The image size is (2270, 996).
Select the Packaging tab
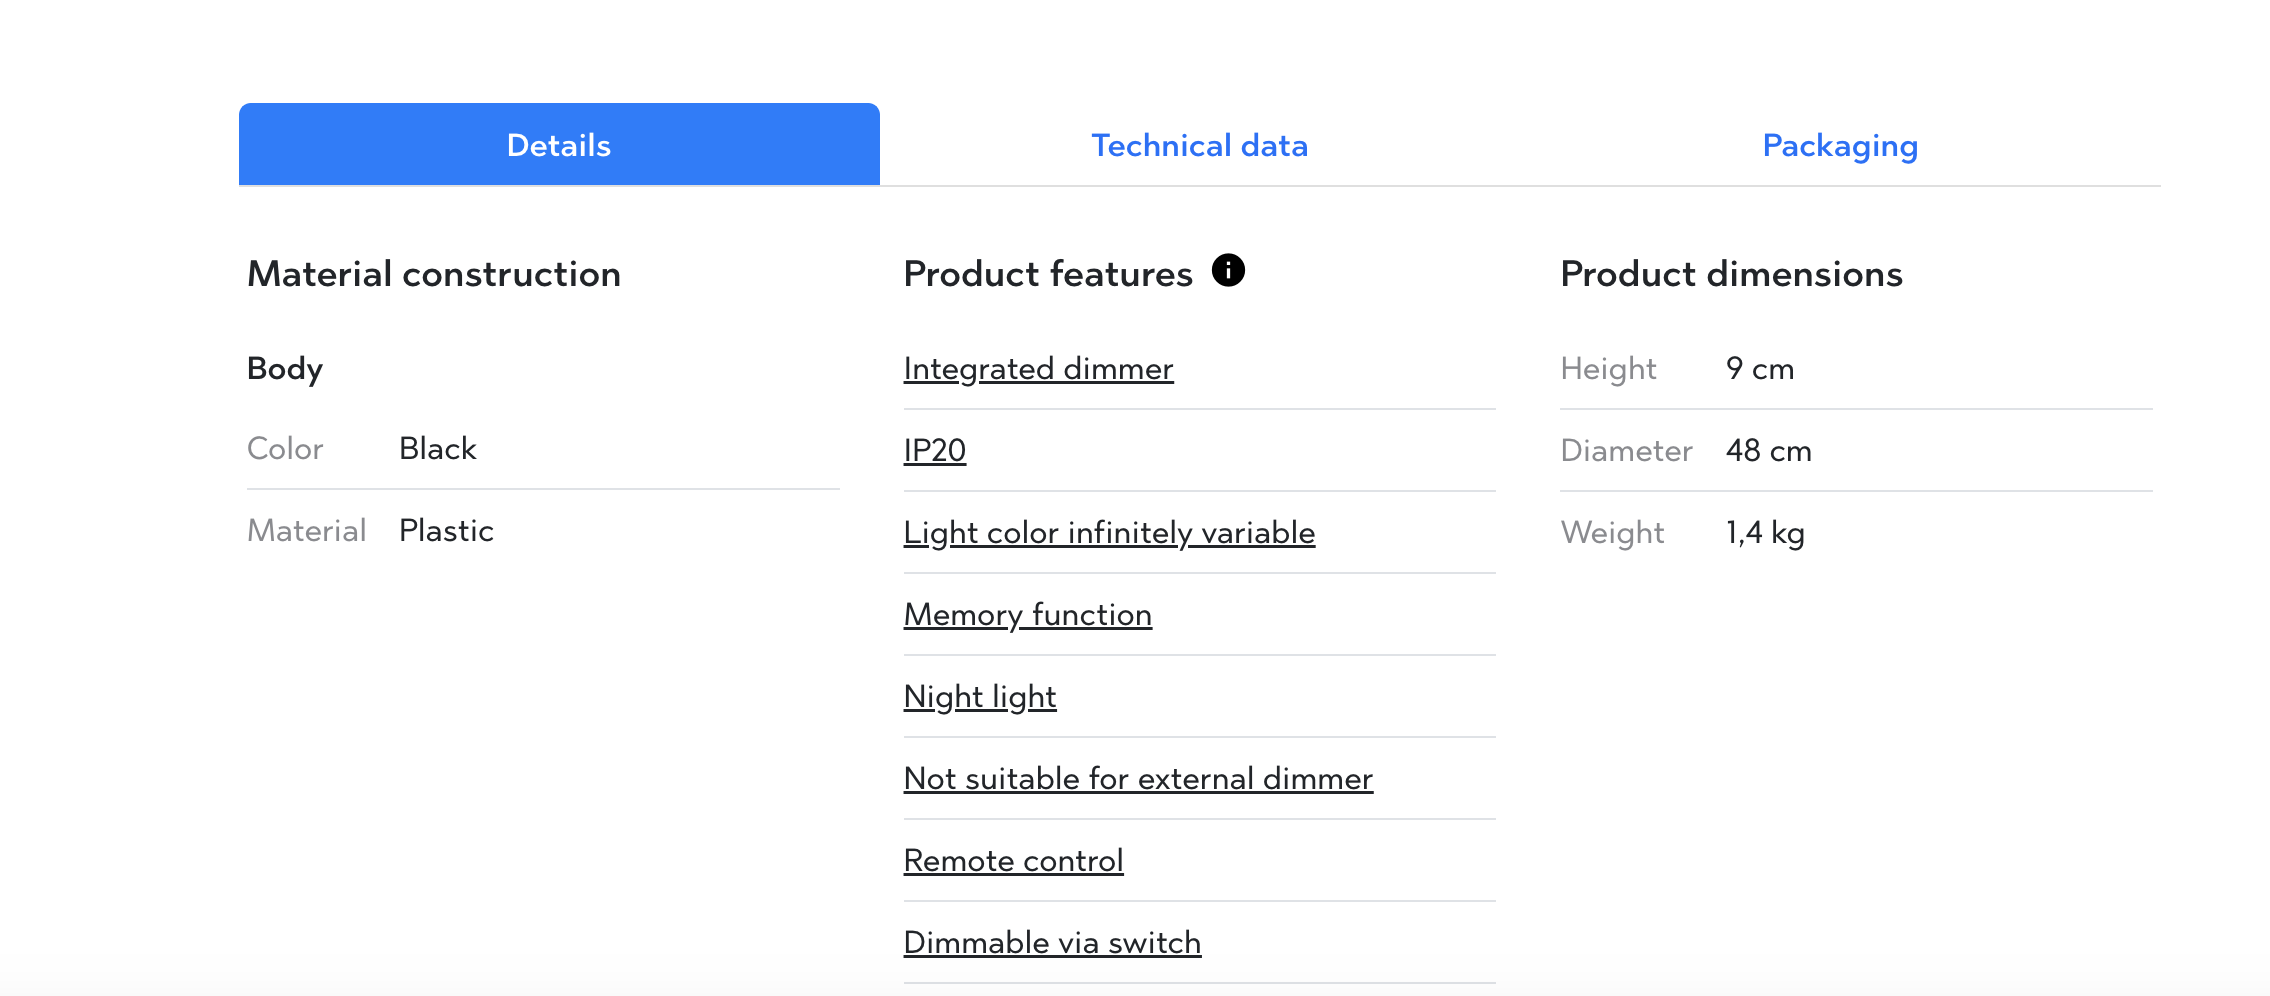[1839, 145]
